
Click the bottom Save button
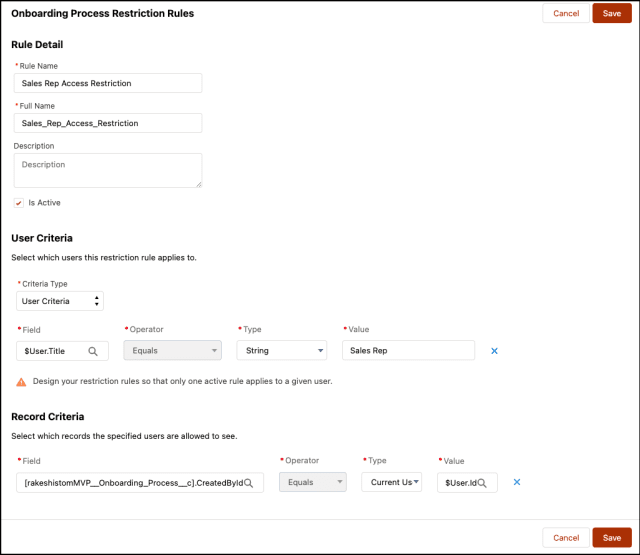tap(611, 538)
